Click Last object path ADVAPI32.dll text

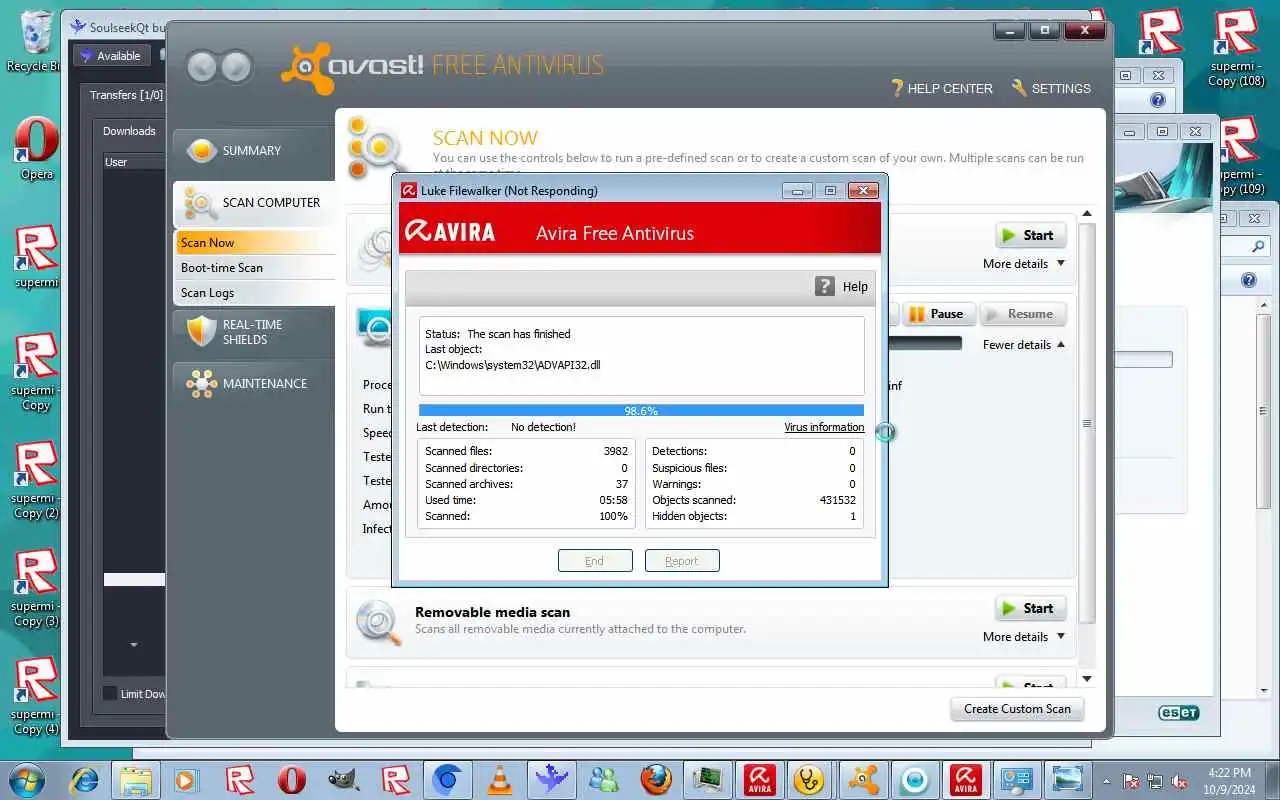click(512, 365)
